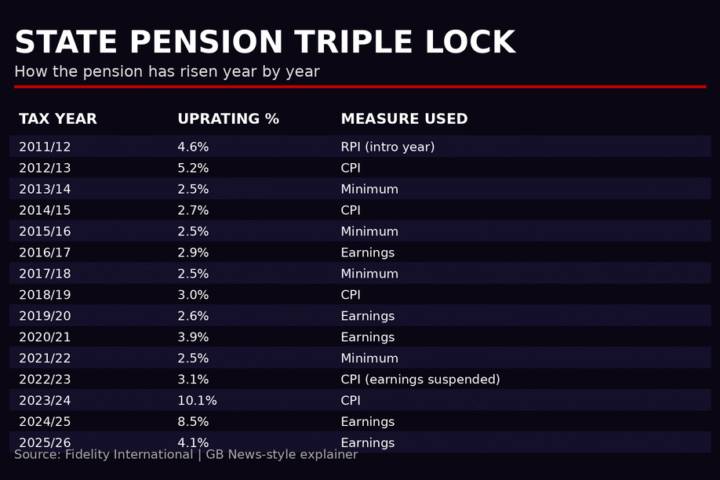Click the 2024/25 tax year cell
This screenshot has height=480, width=720.
45,422
